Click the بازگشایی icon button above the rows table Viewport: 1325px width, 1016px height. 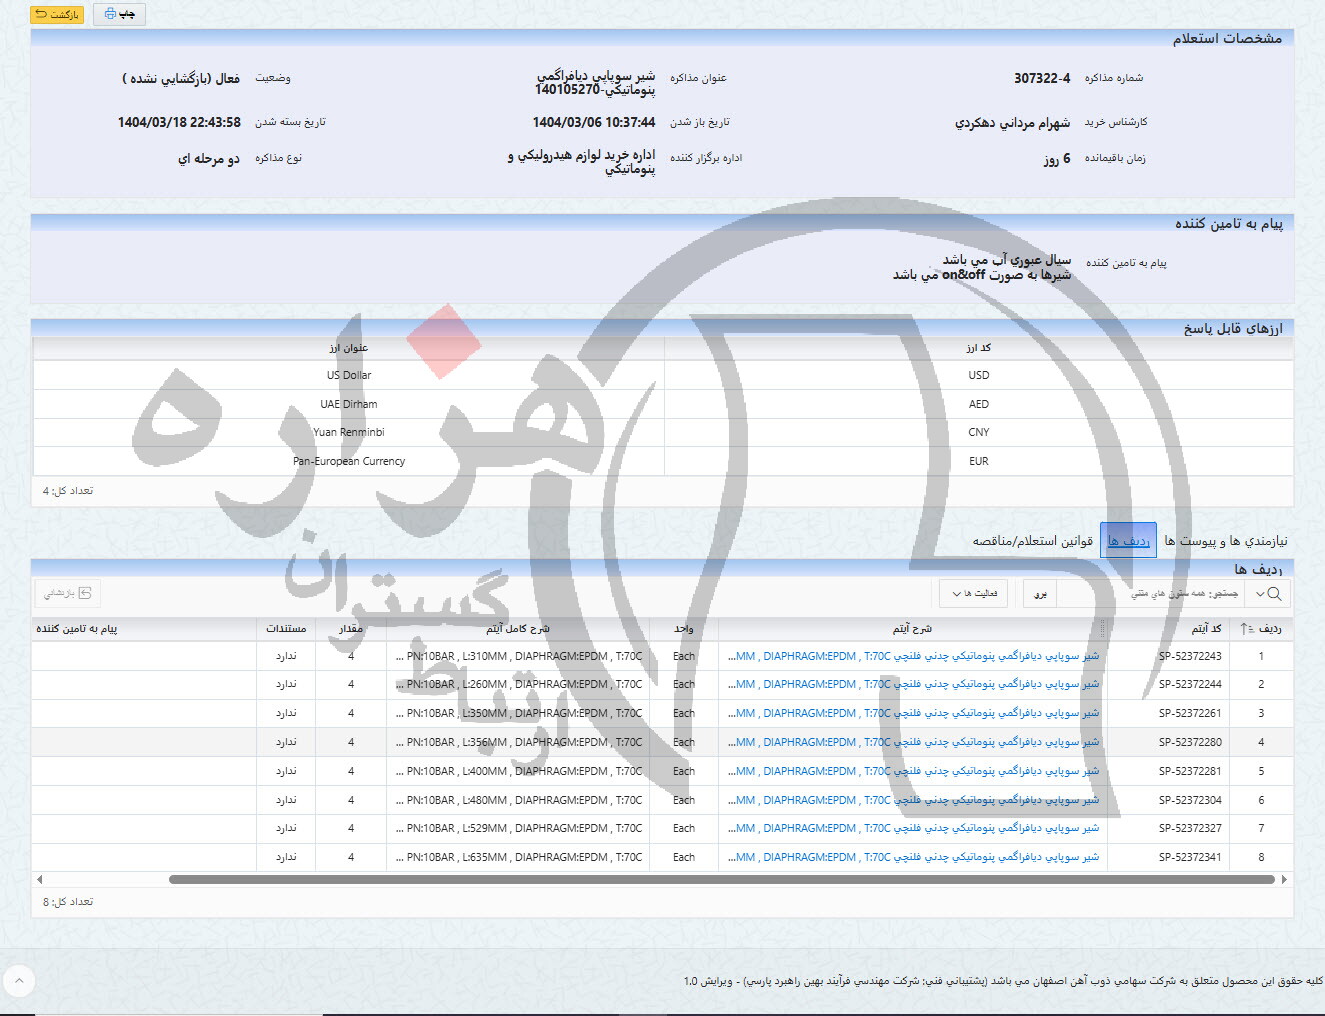(85, 593)
